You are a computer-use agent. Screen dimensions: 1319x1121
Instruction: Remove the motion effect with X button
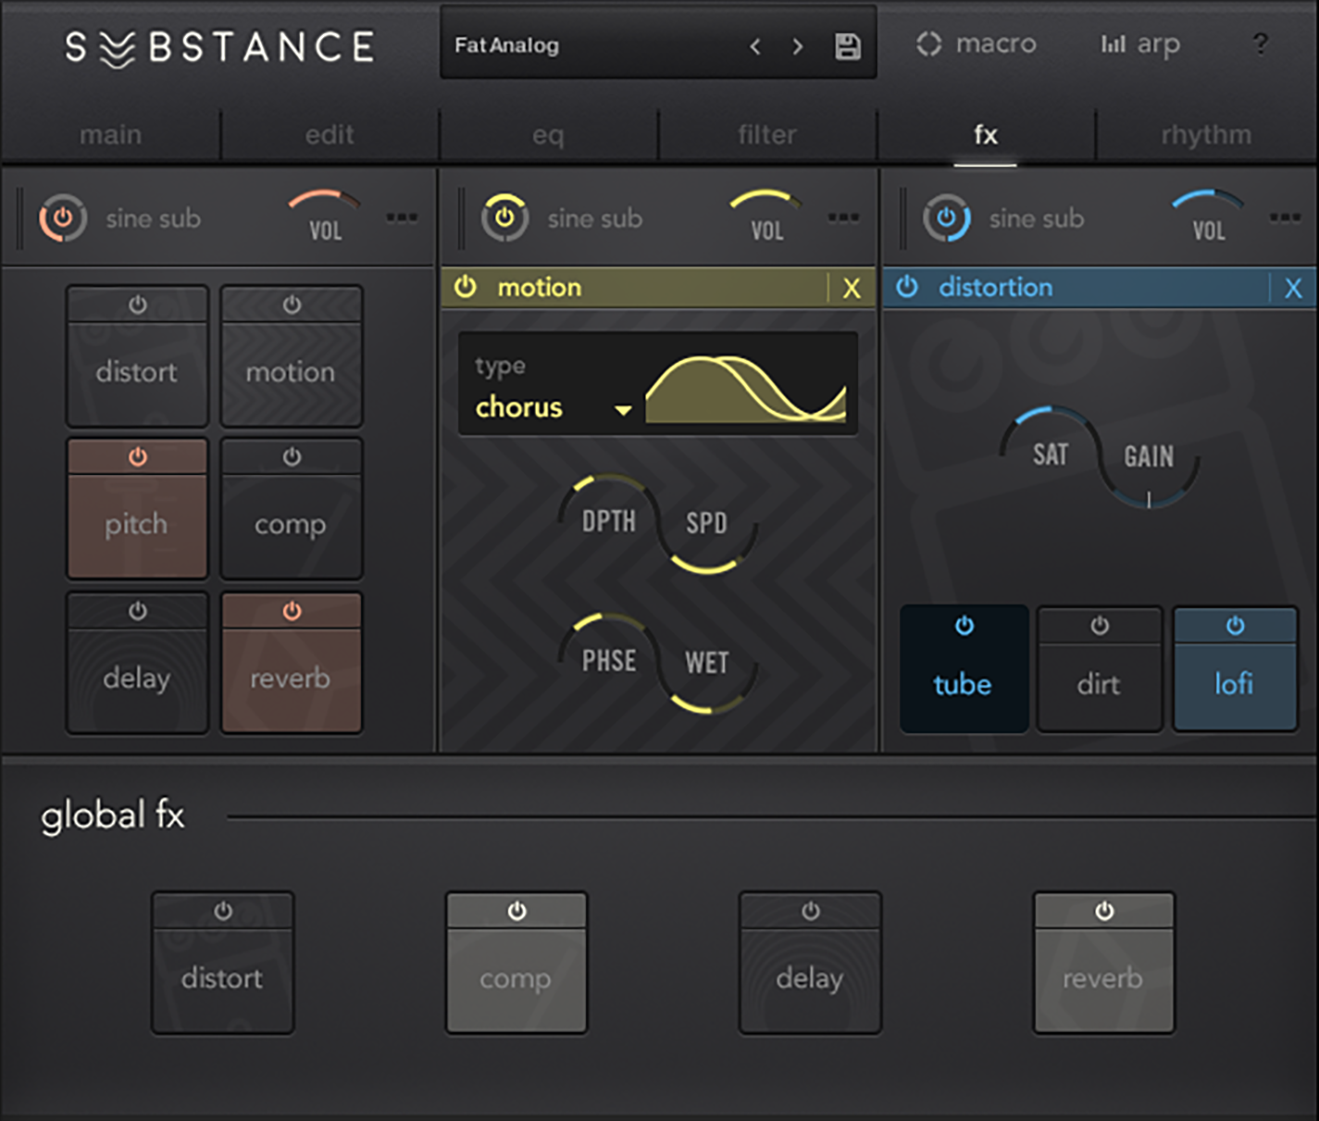pos(852,288)
